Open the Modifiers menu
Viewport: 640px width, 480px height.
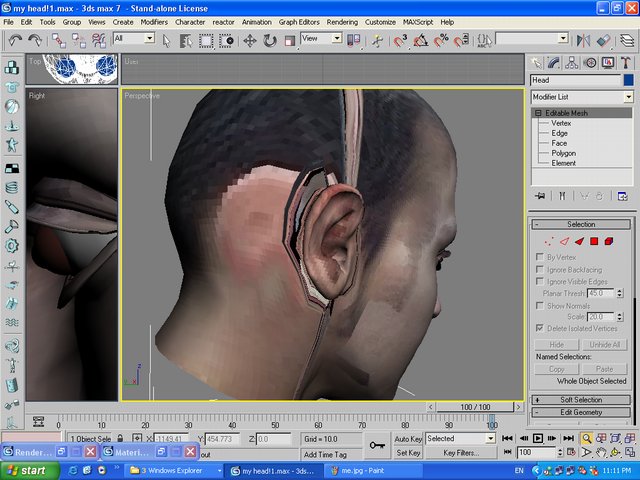154,21
